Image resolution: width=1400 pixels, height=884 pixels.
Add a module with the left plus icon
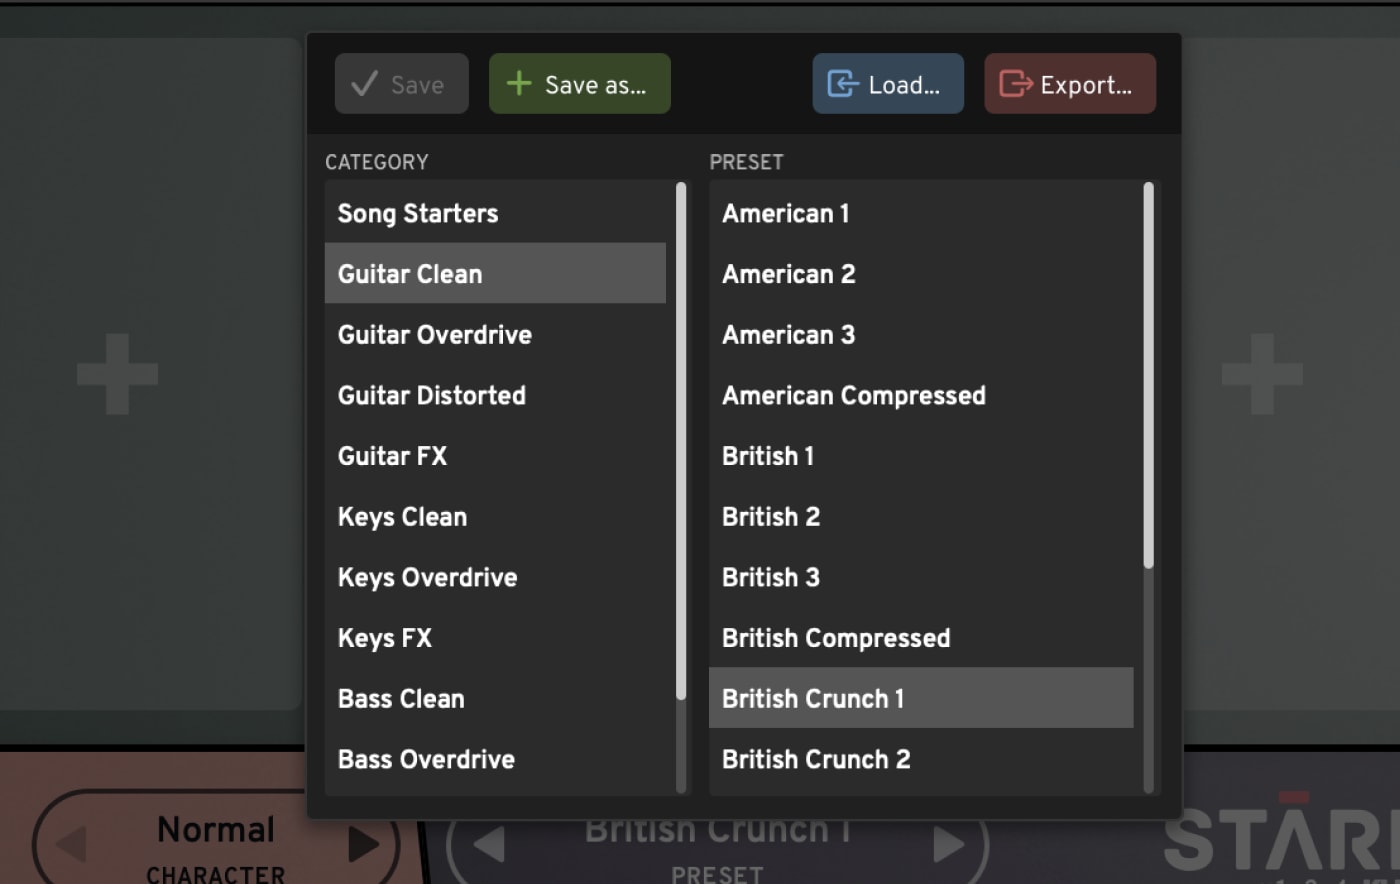[x=117, y=374]
